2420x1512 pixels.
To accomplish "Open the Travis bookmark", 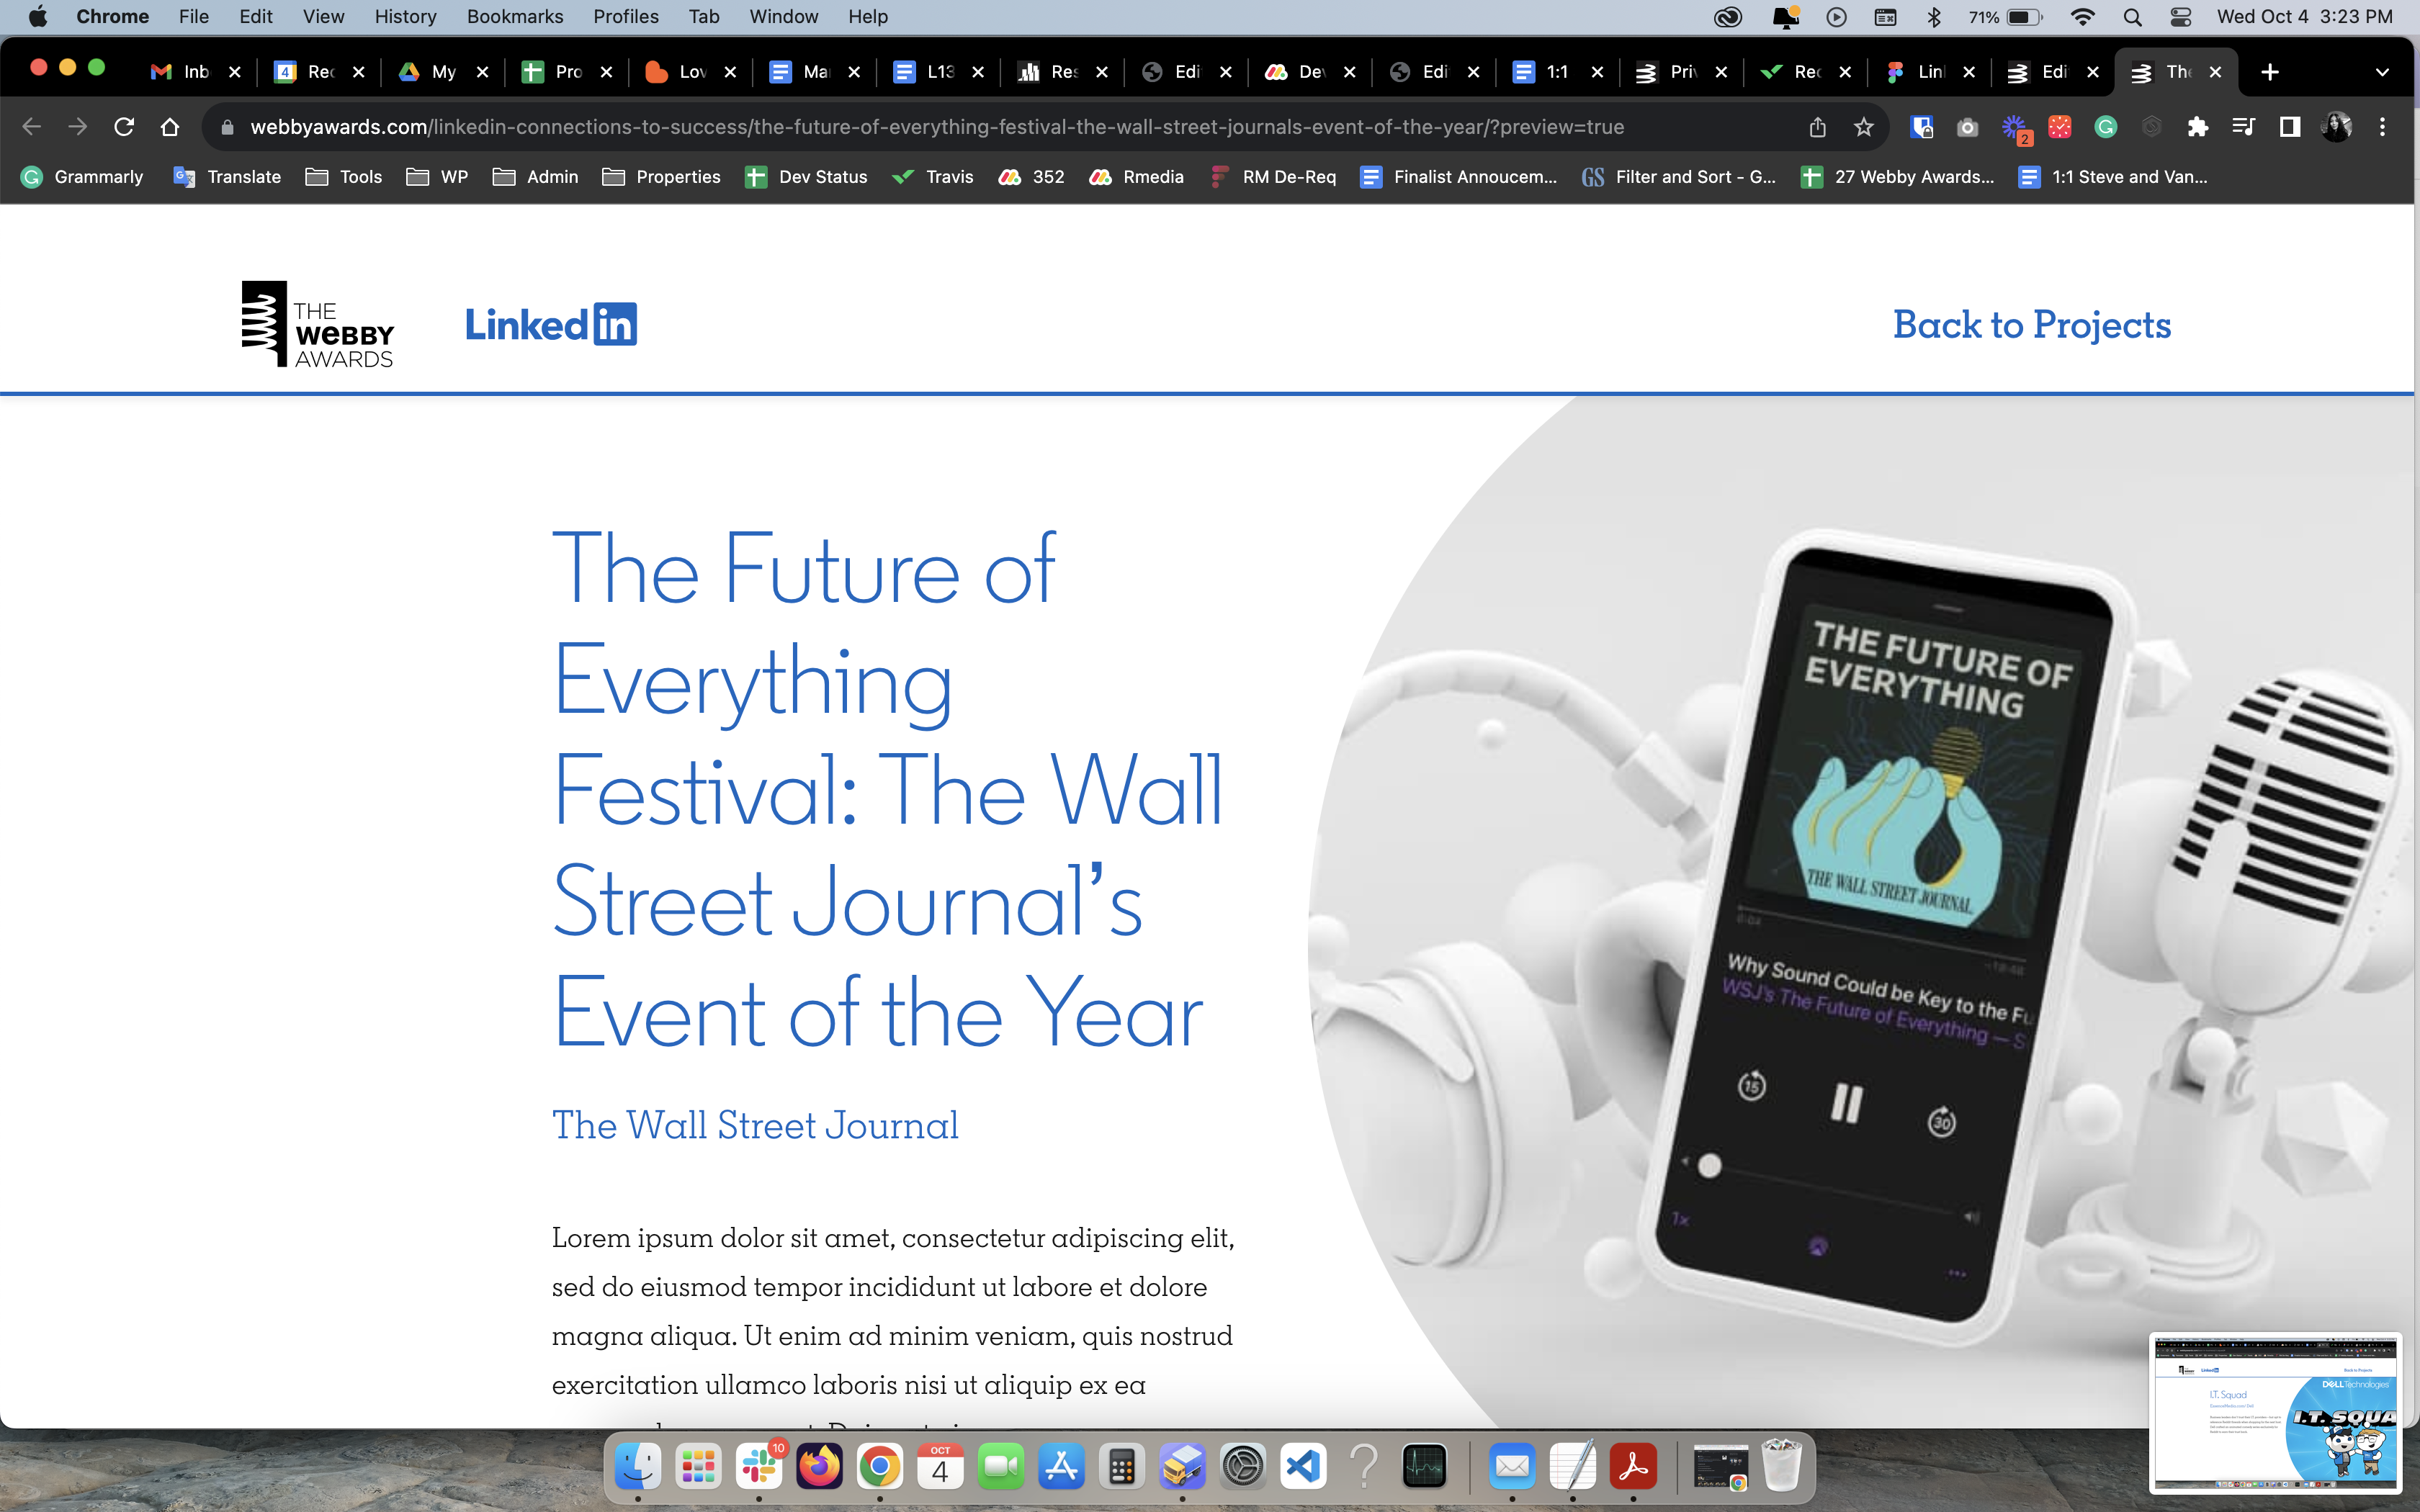I will [x=932, y=177].
